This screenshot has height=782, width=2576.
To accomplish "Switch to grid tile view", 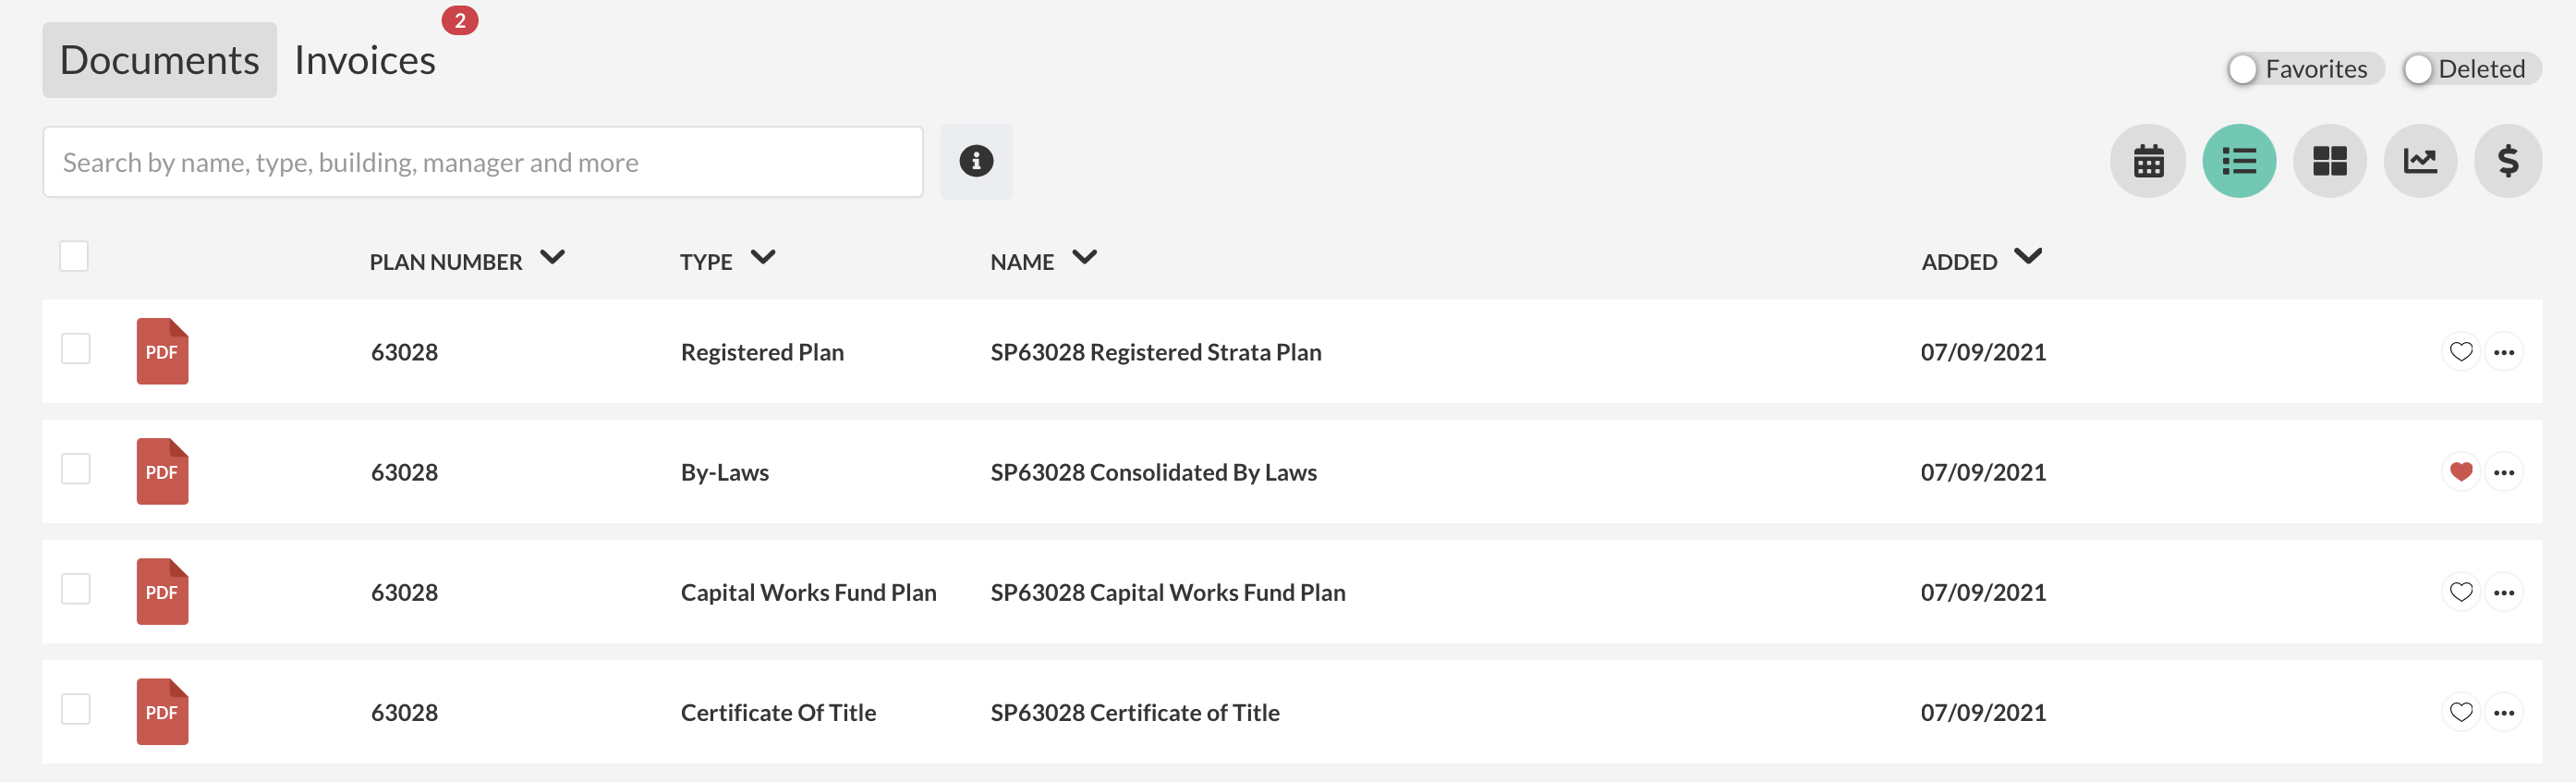I will tap(2329, 161).
